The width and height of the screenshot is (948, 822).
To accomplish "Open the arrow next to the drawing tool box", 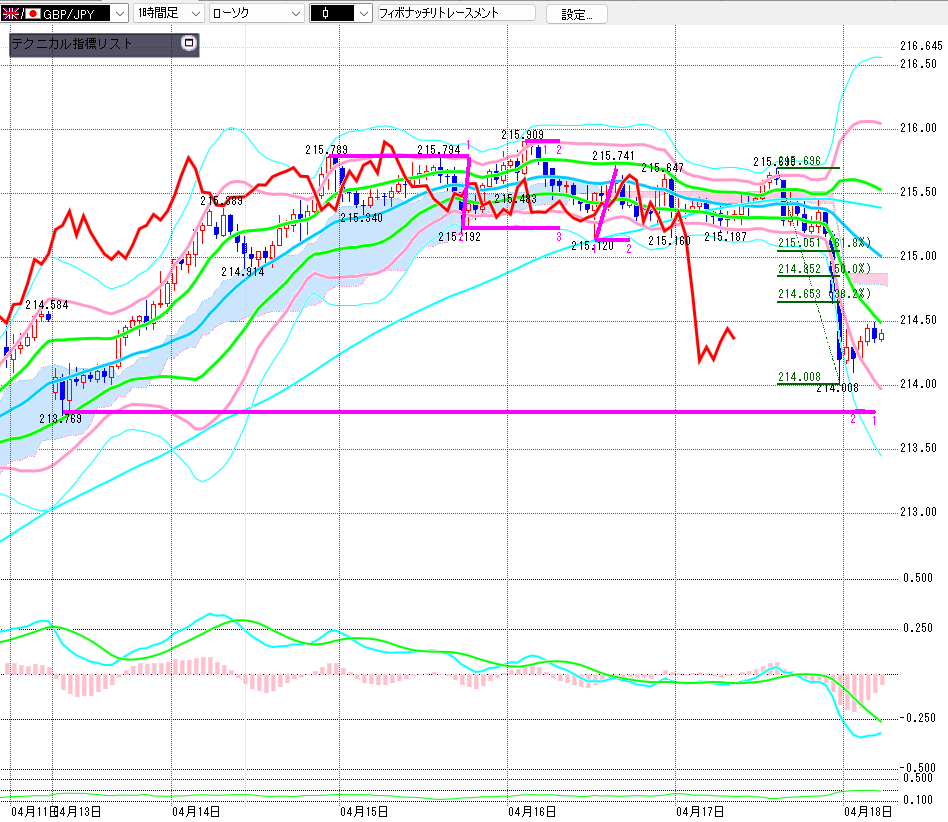I will tap(363, 14).
